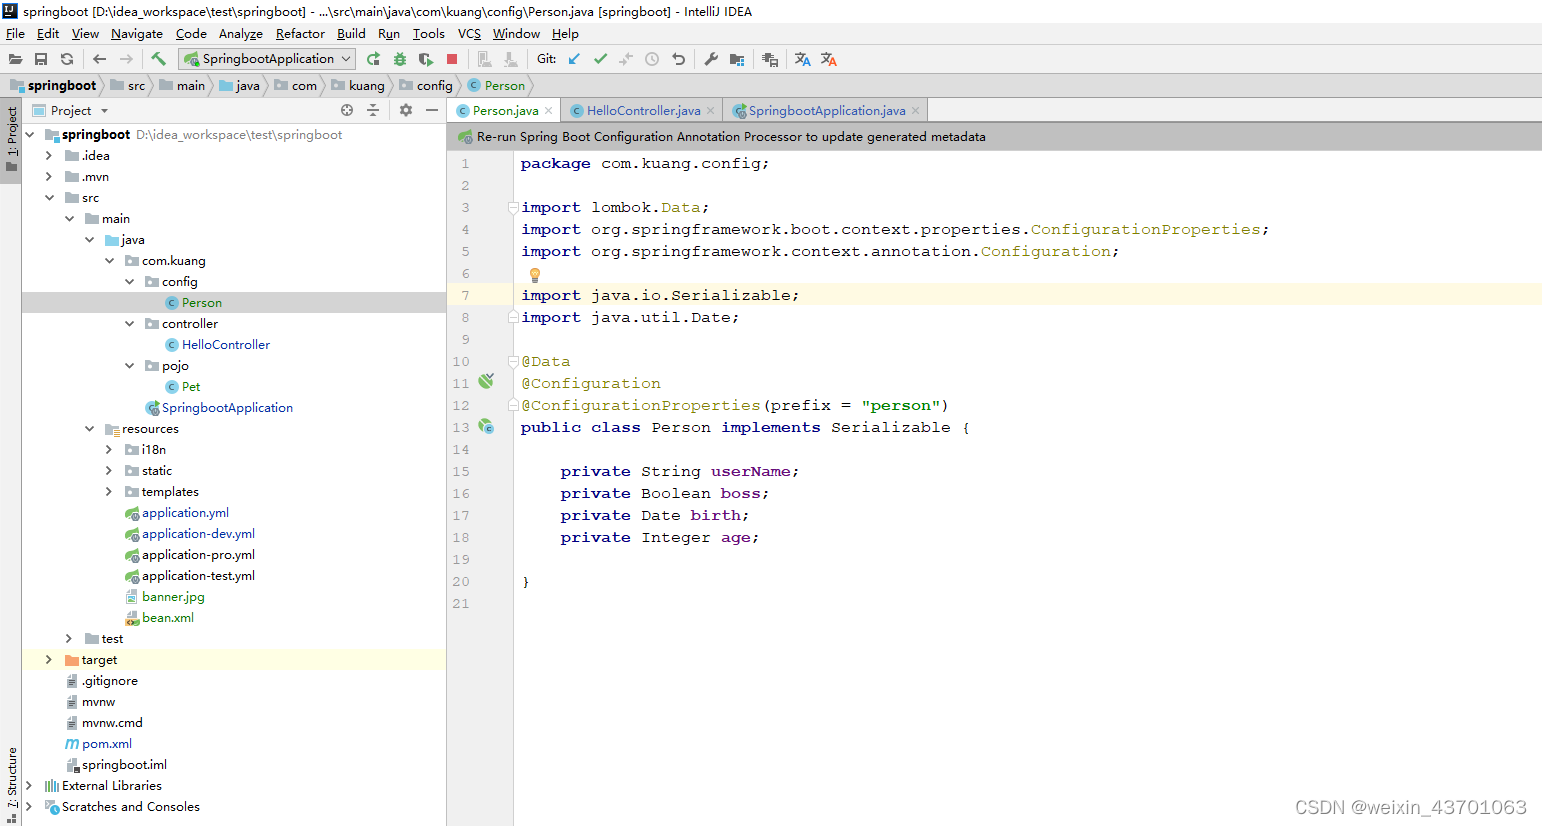Viewport: 1542px width, 826px height.
Task: Start debugging with the bug toolbar icon
Action: (x=400, y=59)
